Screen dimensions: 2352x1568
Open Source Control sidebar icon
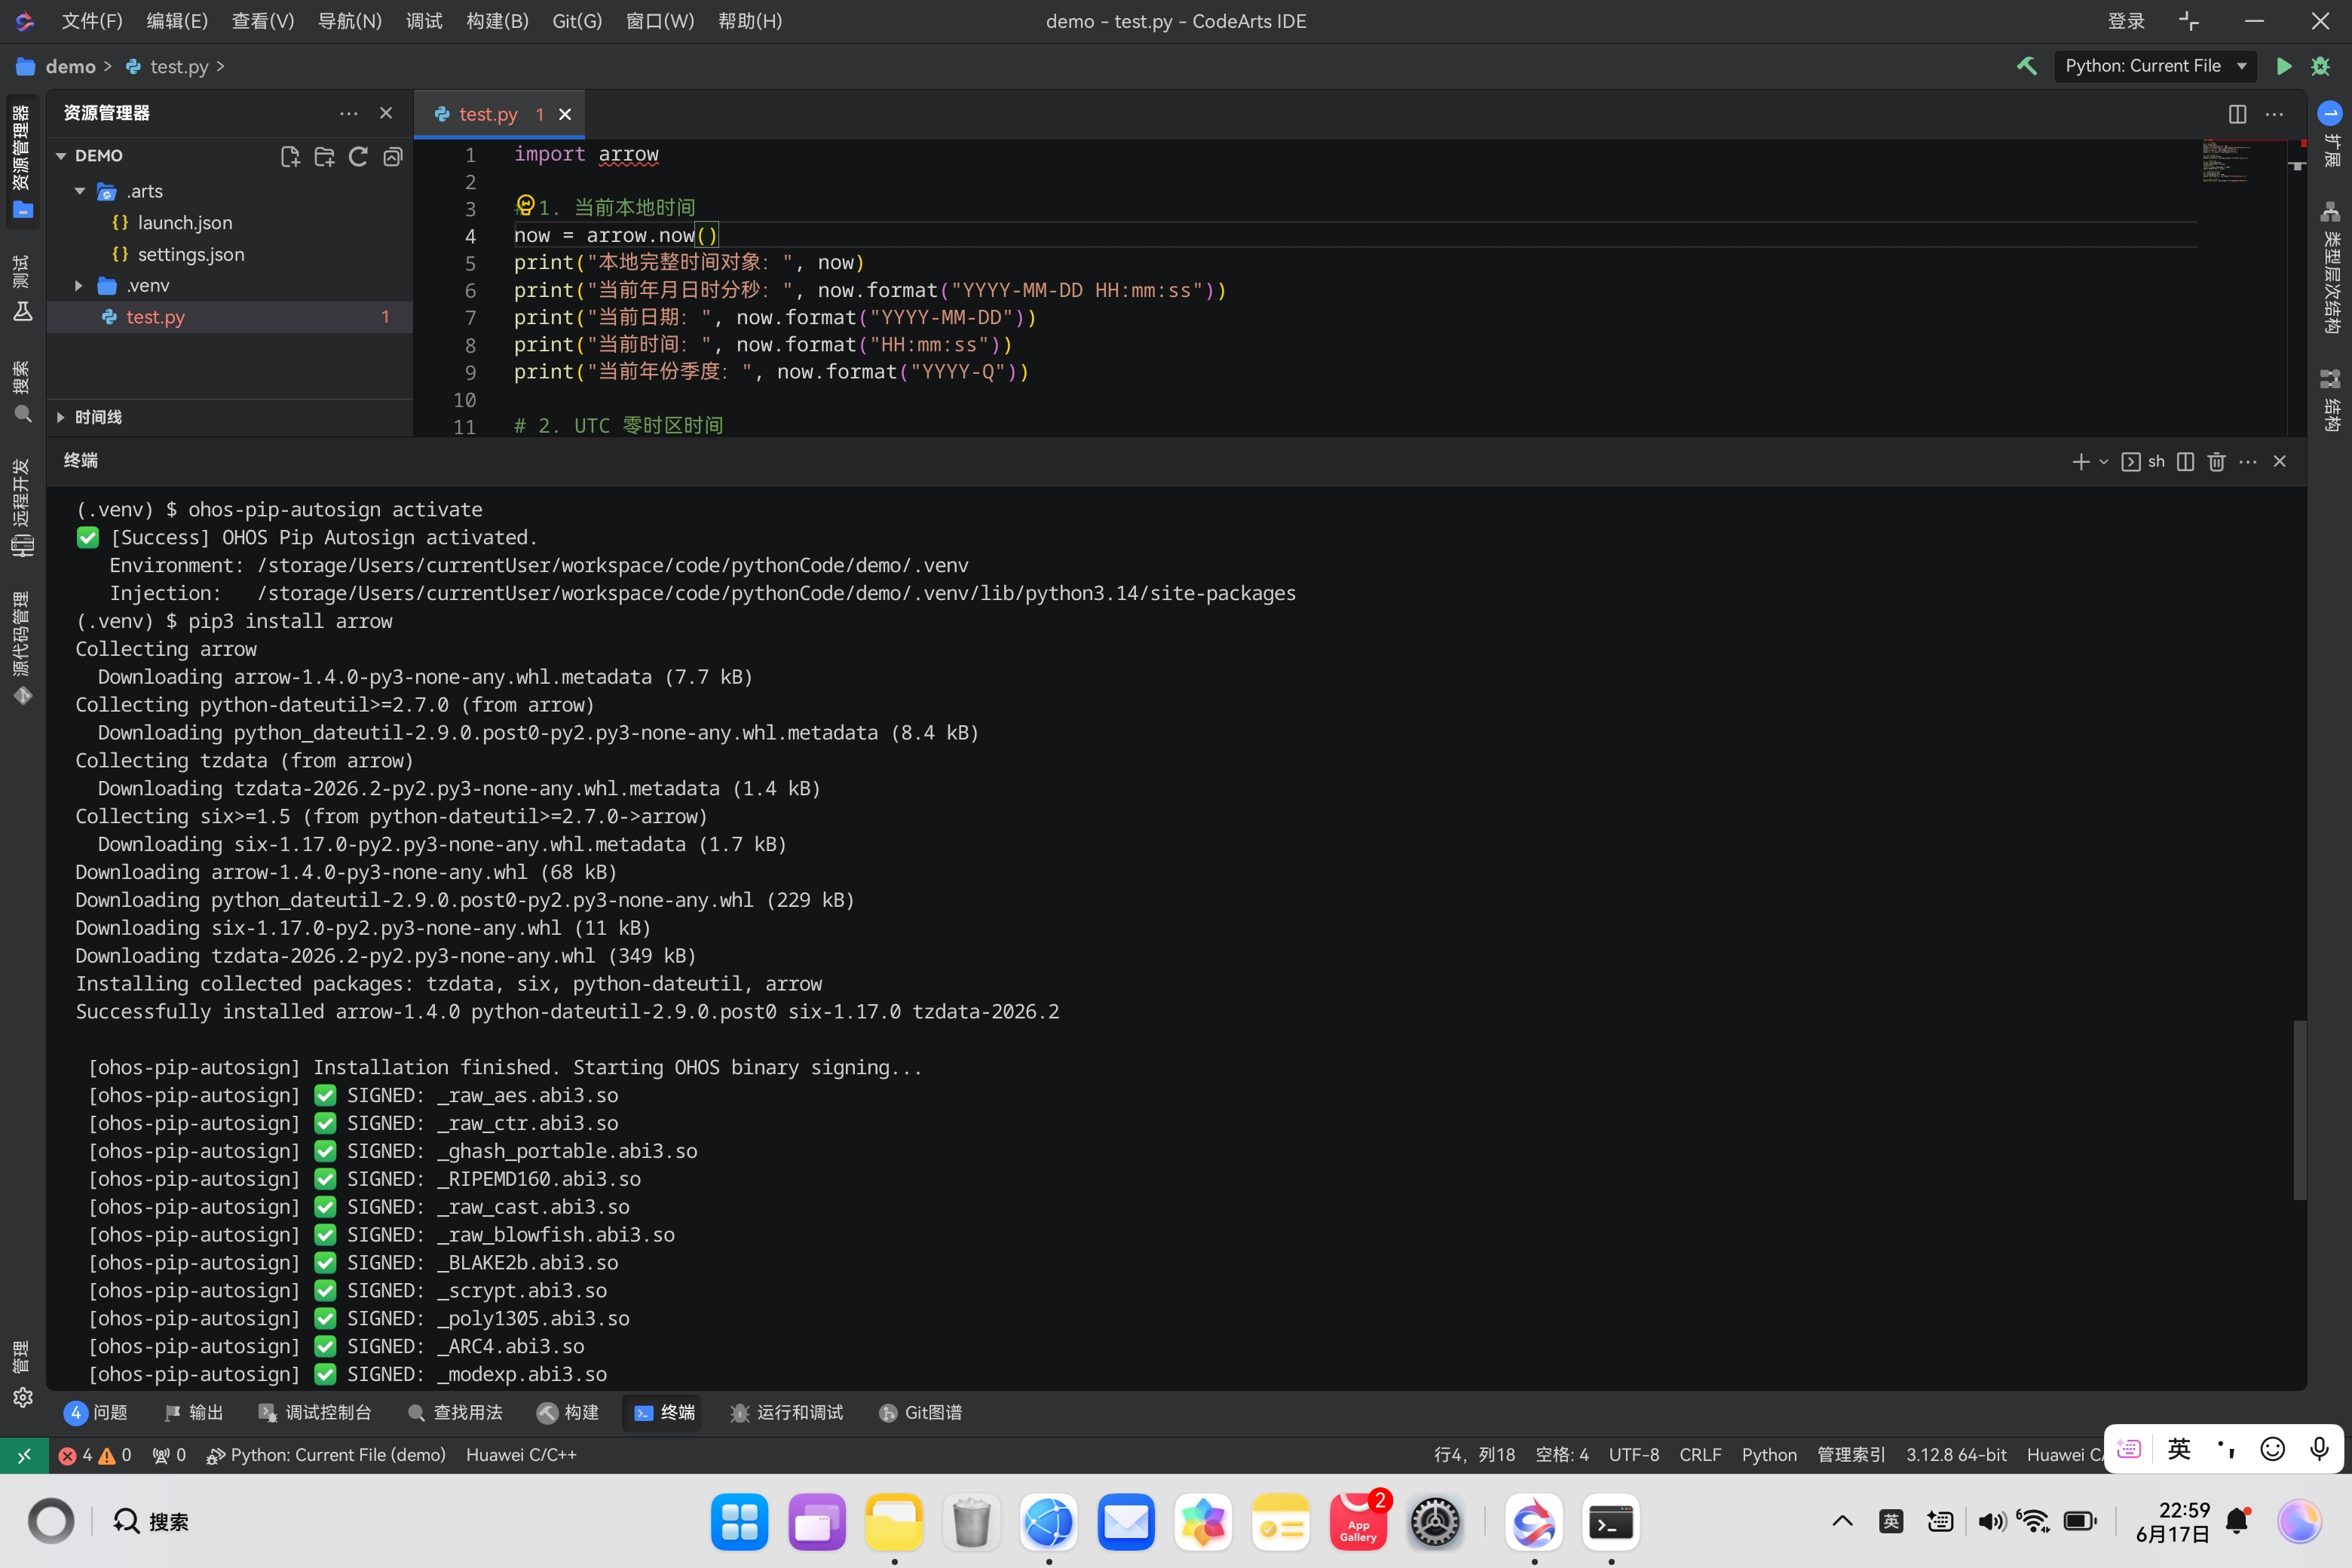(22, 648)
